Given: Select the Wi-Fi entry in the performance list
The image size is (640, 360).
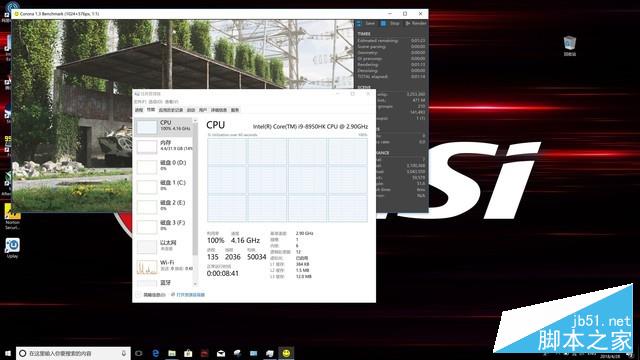Looking at the screenshot, I should pyautogui.click(x=163, y=266).
